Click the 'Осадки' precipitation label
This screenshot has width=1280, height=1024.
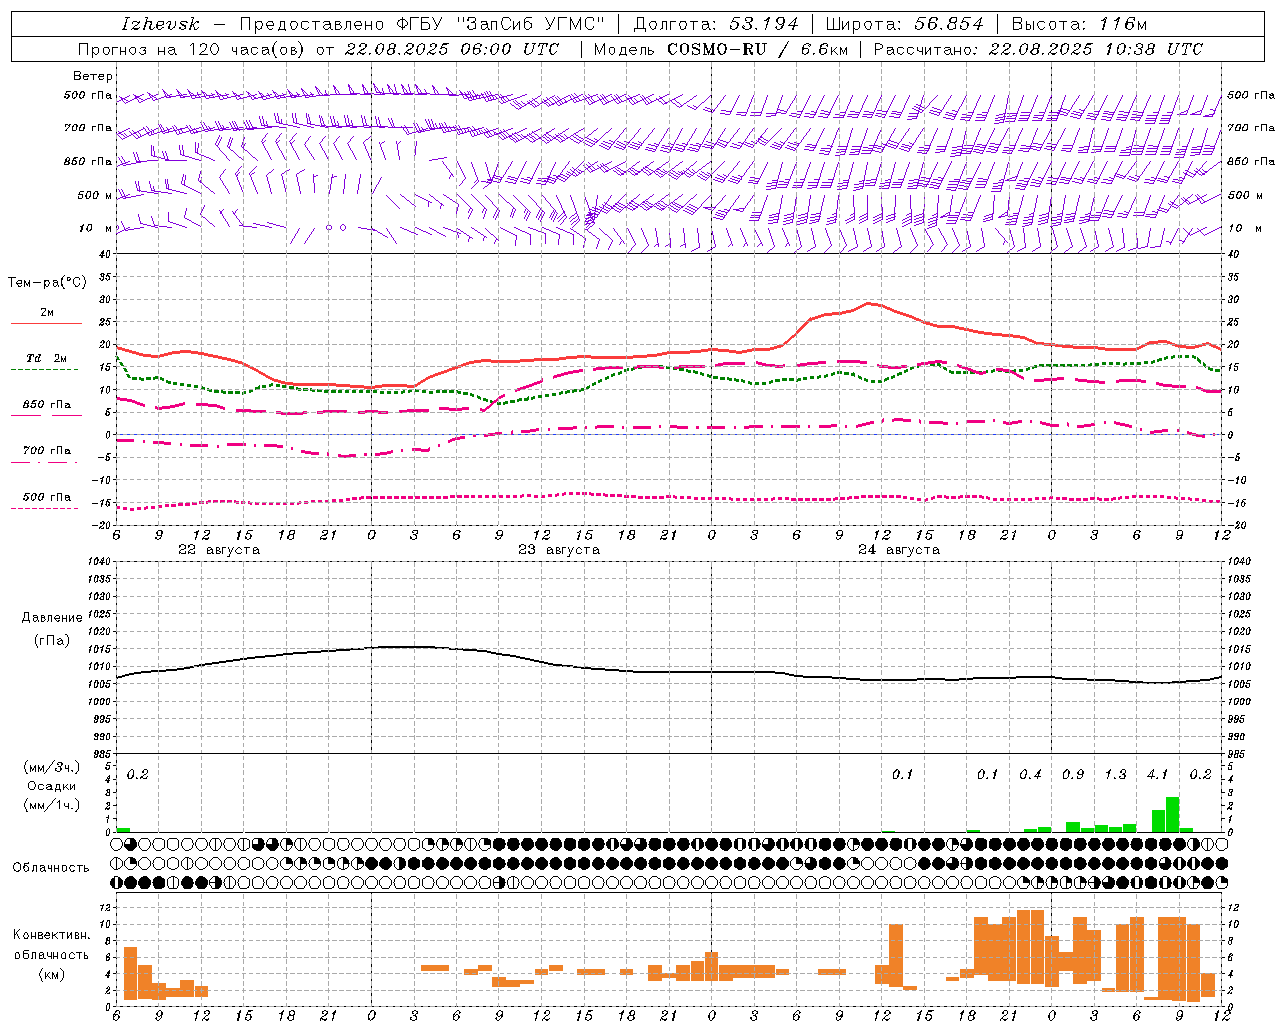(51, 786)
